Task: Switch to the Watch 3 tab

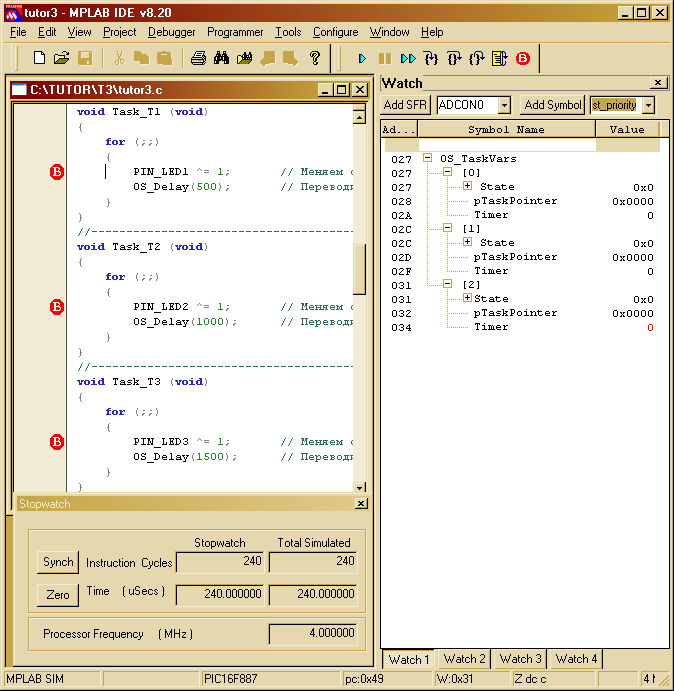Action: pos(520,659)
